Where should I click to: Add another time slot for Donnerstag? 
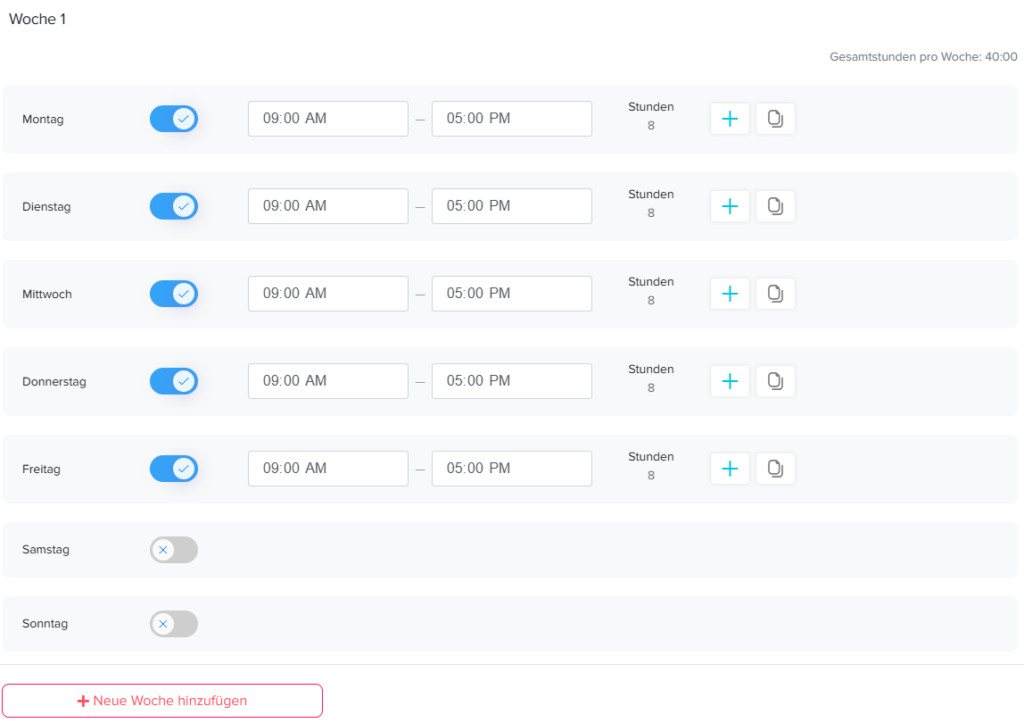(x=729, y=381)
